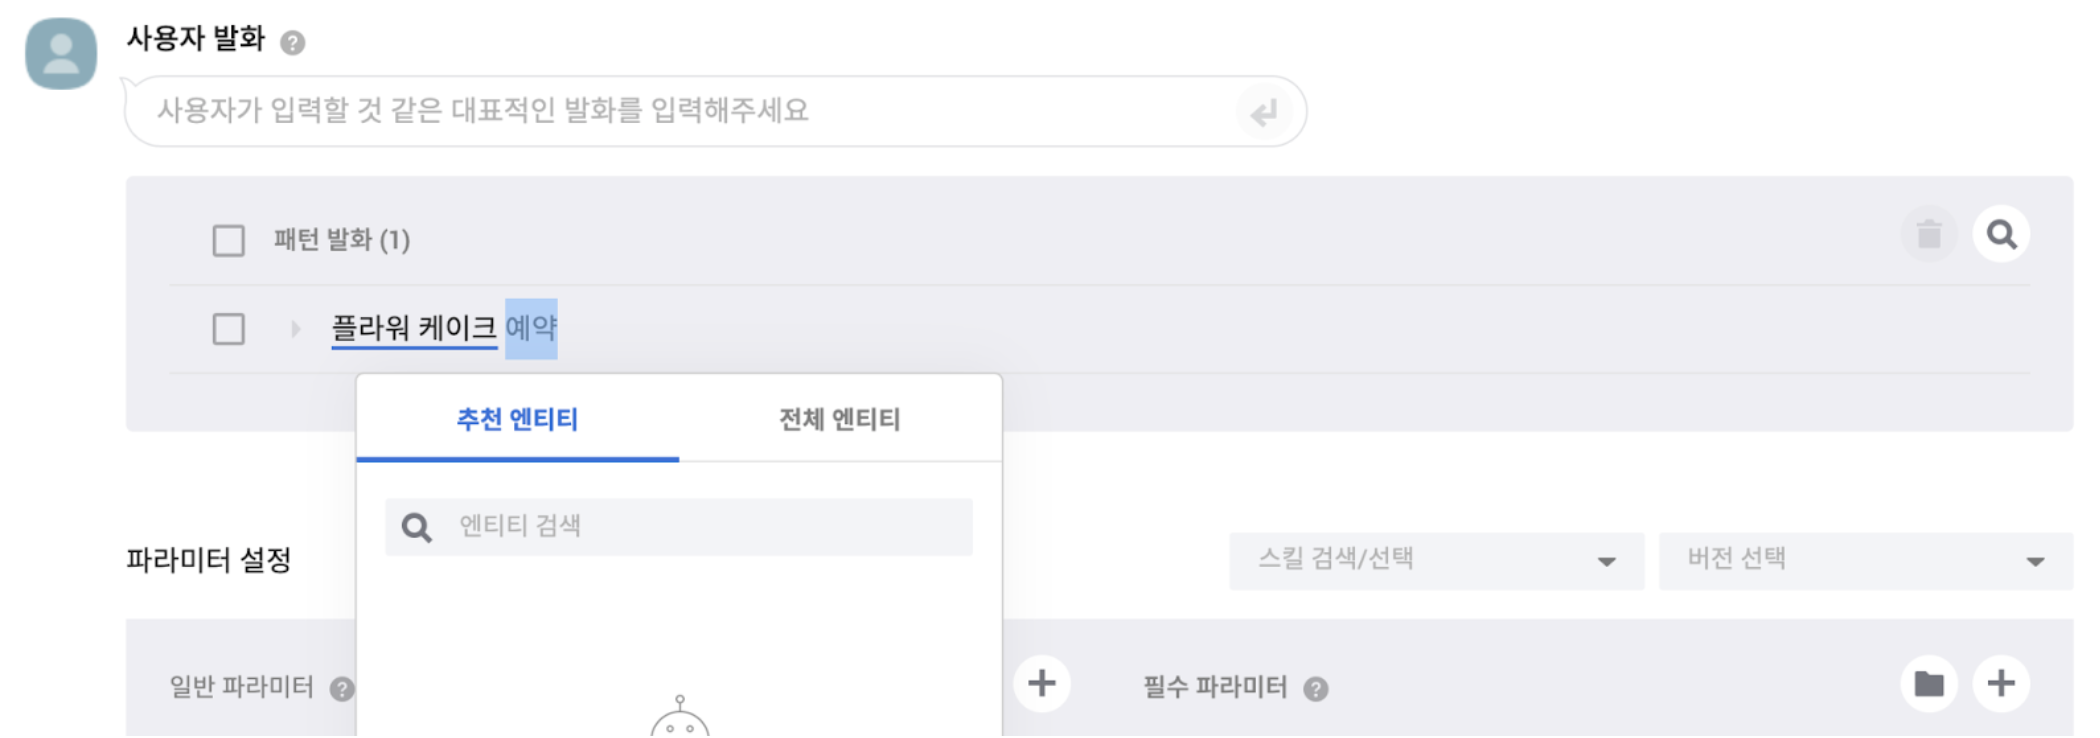
Task: Check the 플라워 케이크 예약 utterance checkbox
Action: pos(229,329)
